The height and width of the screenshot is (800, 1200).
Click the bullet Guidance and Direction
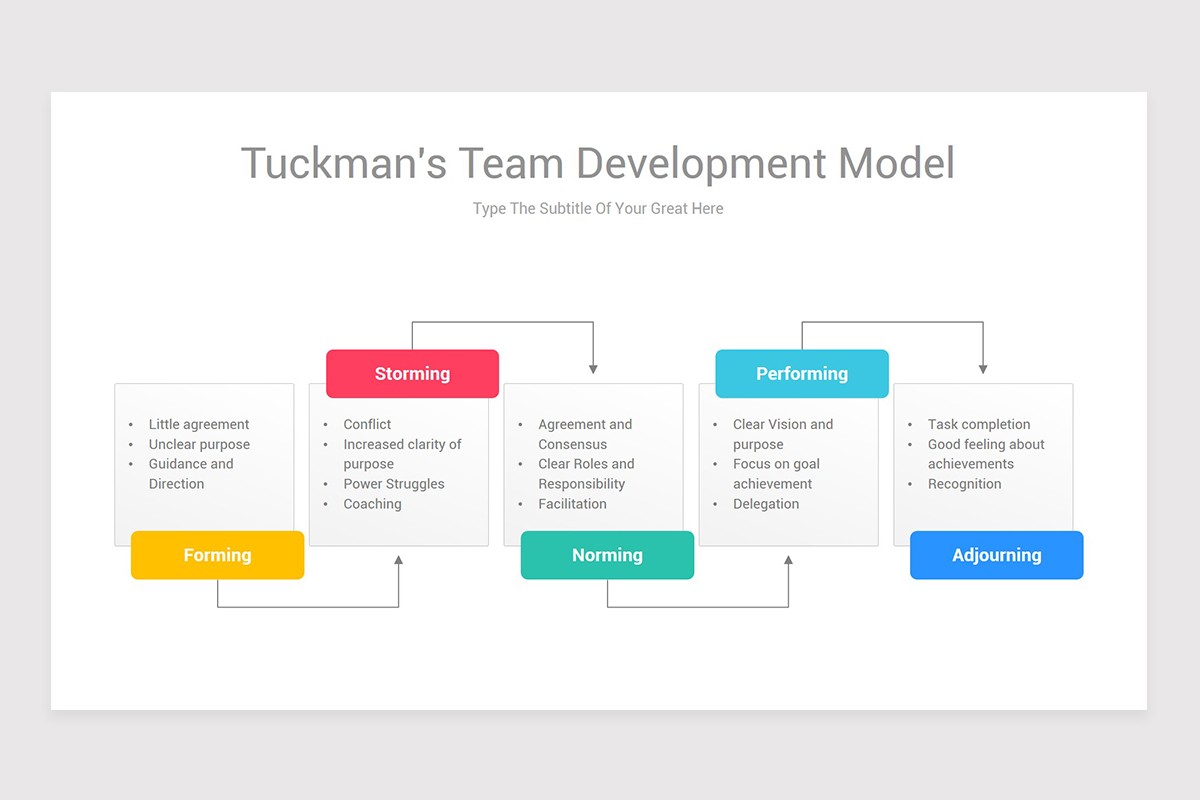[191, 474]
